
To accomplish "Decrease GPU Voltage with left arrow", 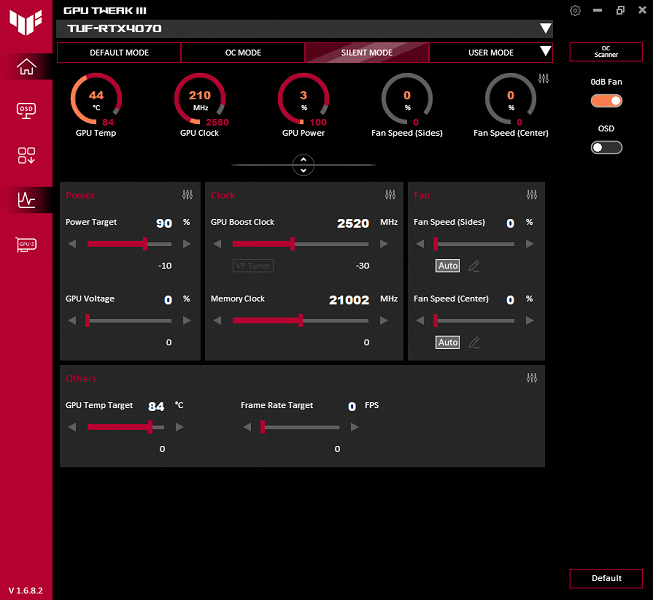I will 72,320.
